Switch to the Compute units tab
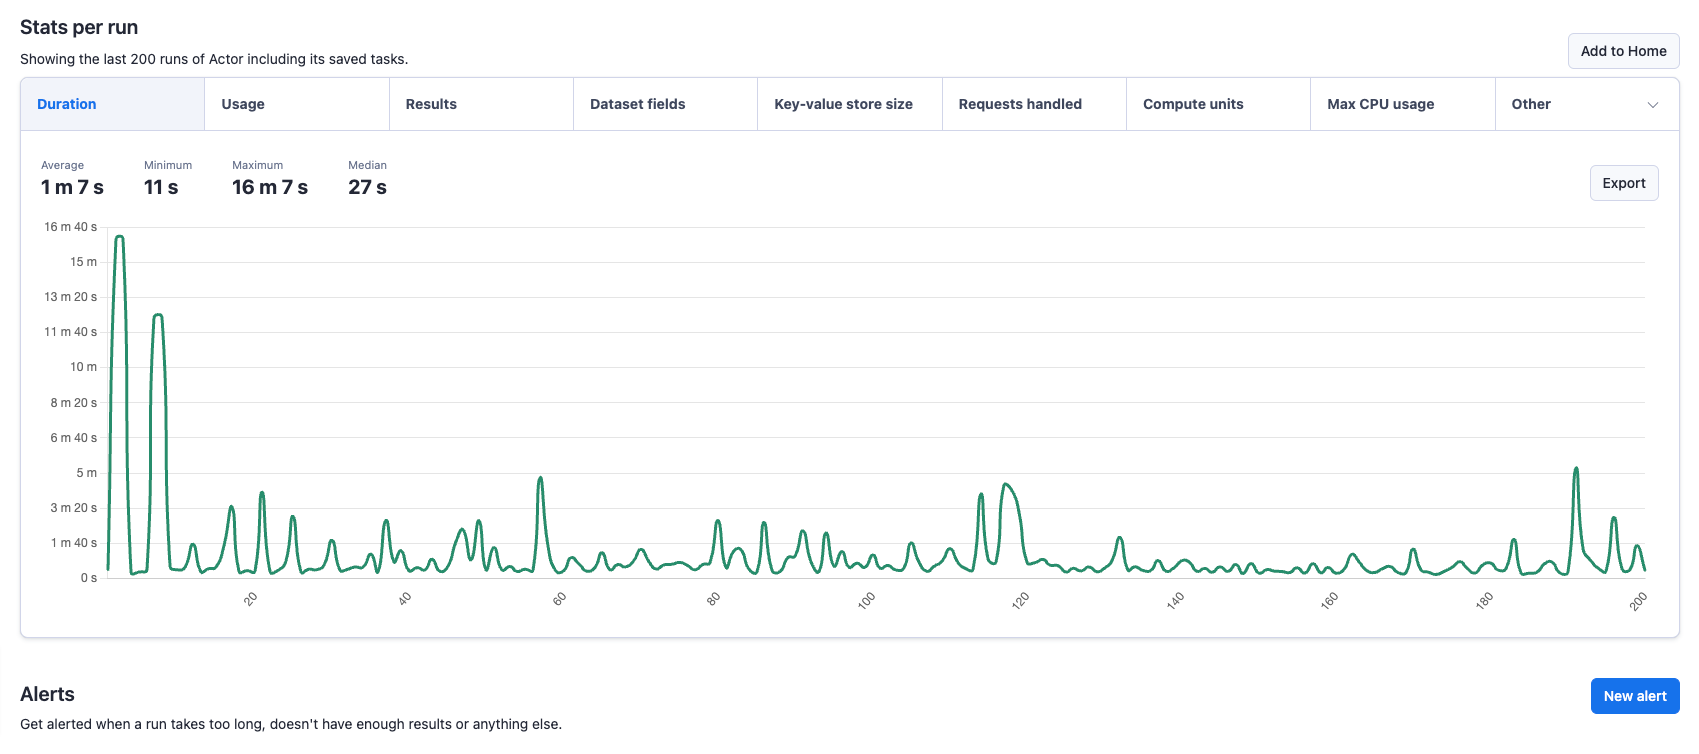 click(1218, 104)
